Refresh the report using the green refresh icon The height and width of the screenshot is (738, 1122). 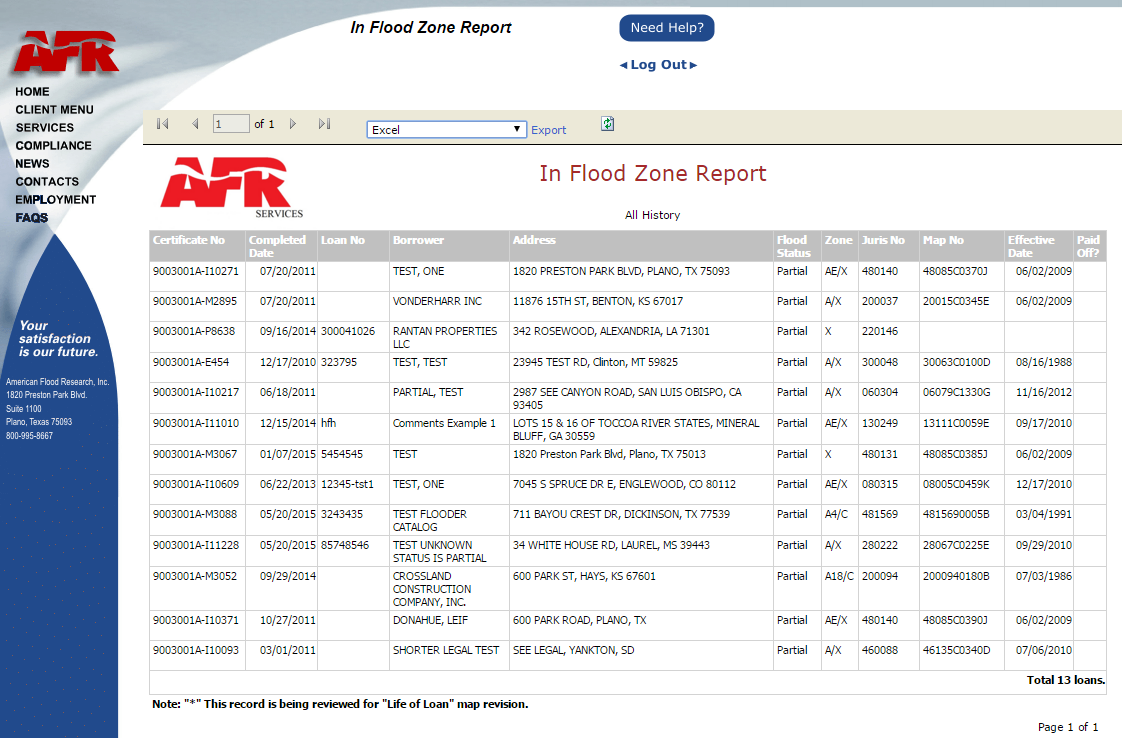[607, 123]
